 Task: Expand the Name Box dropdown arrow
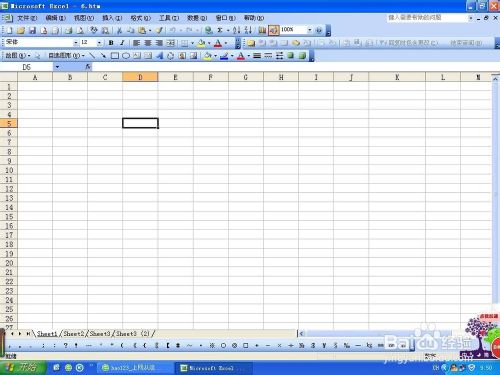pyautogui.click(x=57, y=67)
